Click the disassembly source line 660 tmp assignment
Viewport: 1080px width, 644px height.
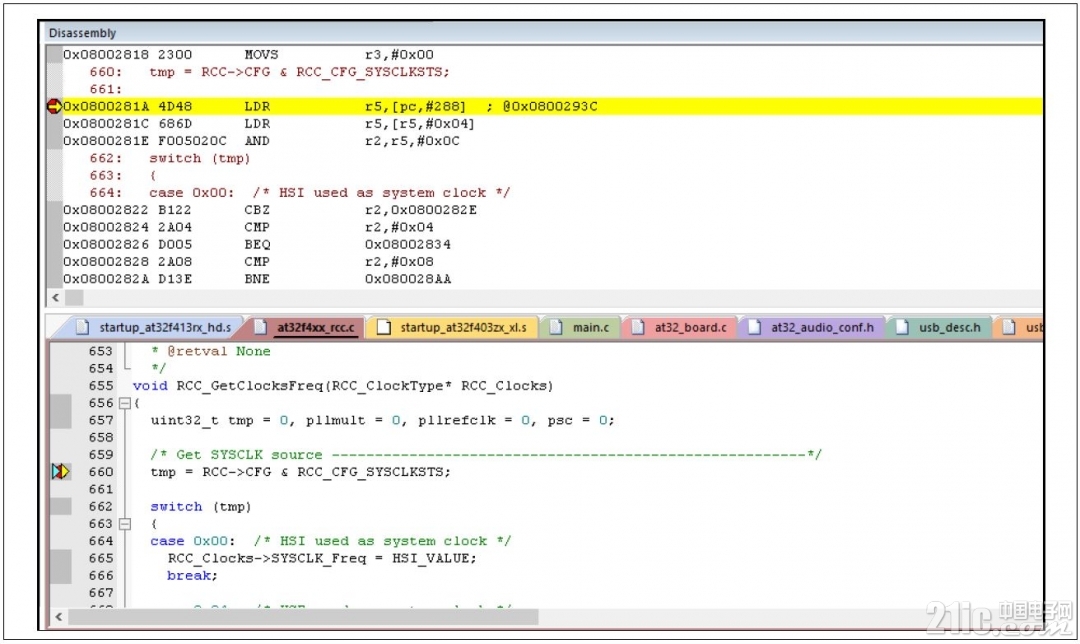(269, 72)
